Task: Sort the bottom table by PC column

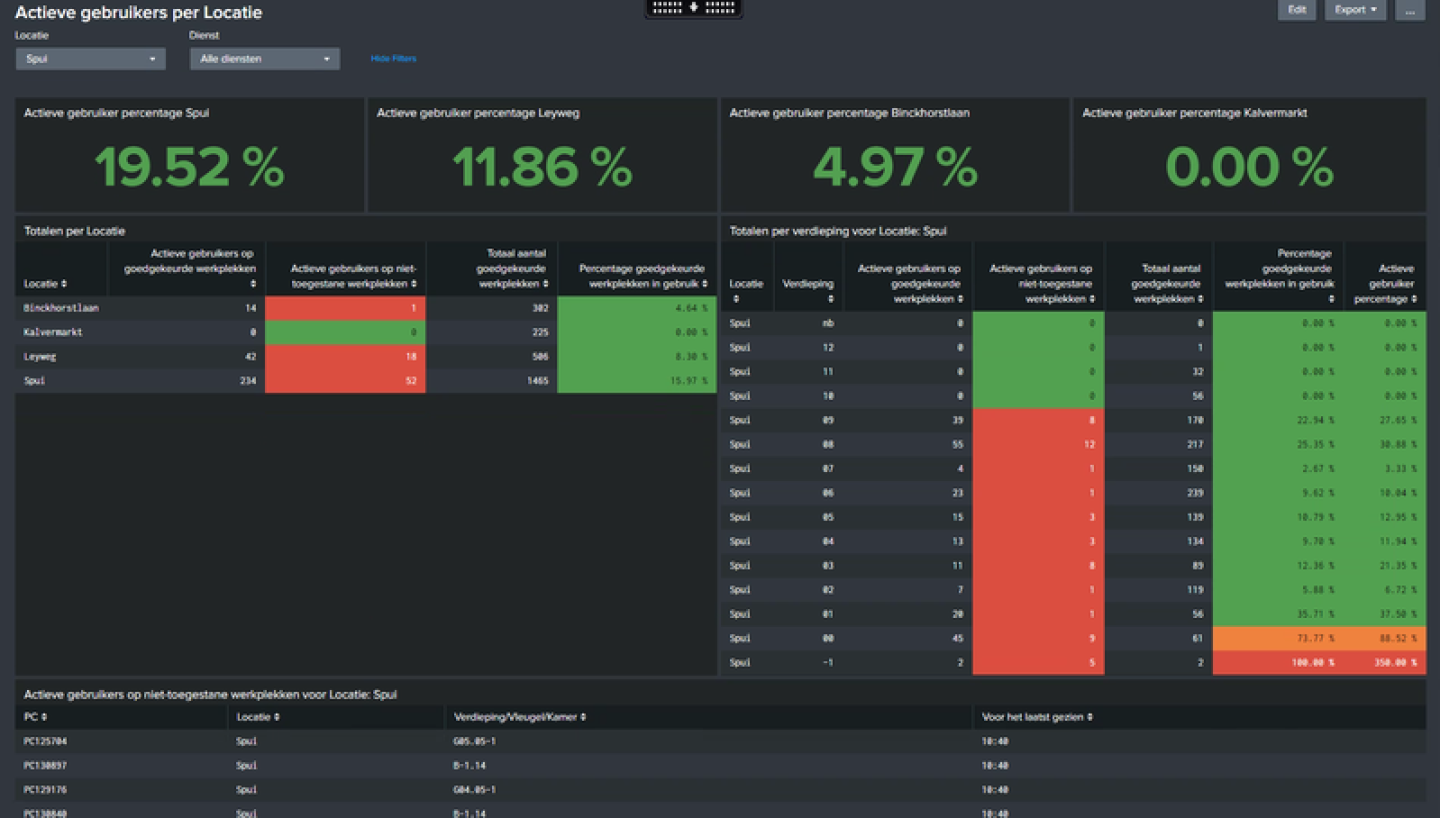Action: [36, 717]
